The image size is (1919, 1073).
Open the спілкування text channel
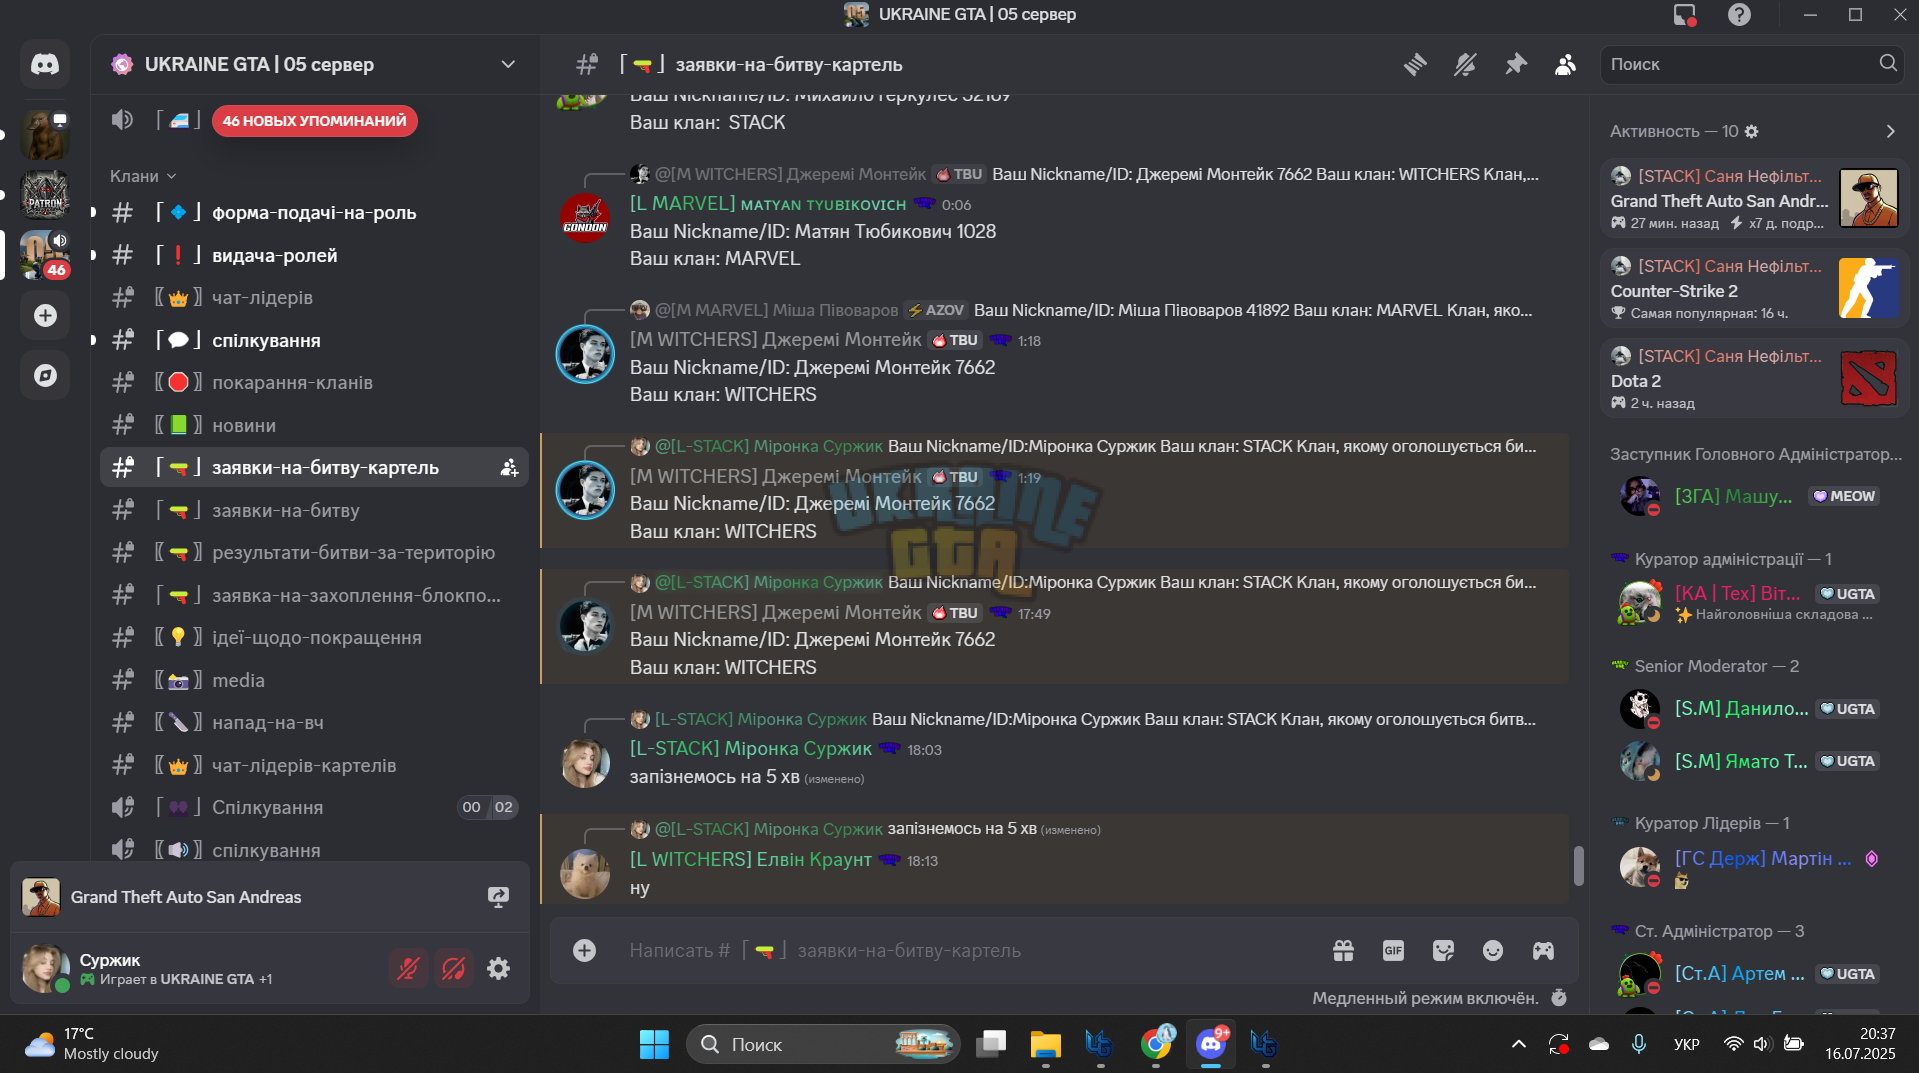tap(314, 341)
